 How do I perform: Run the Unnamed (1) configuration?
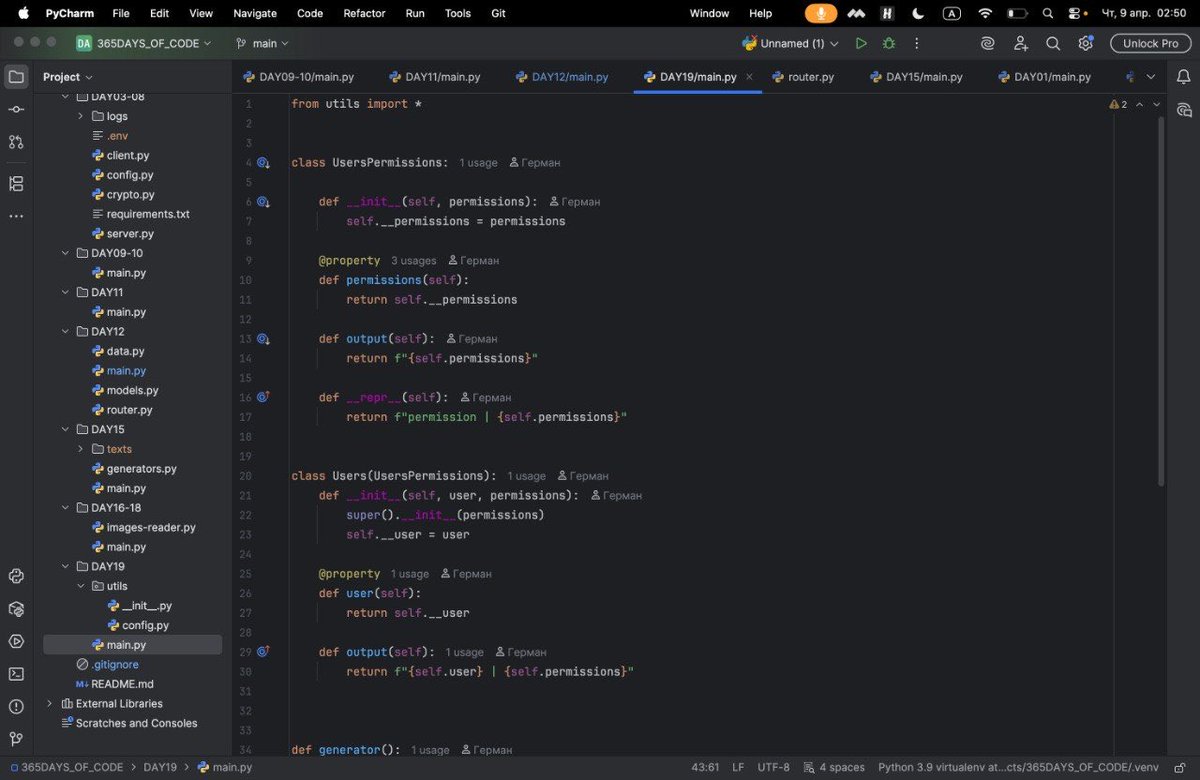click(861, 43)
